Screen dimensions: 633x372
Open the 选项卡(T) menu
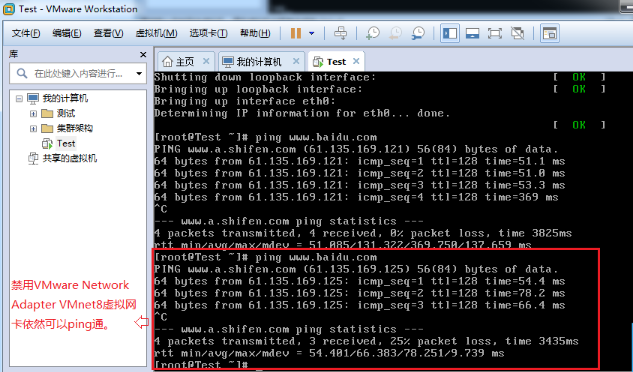coord(208,33)
